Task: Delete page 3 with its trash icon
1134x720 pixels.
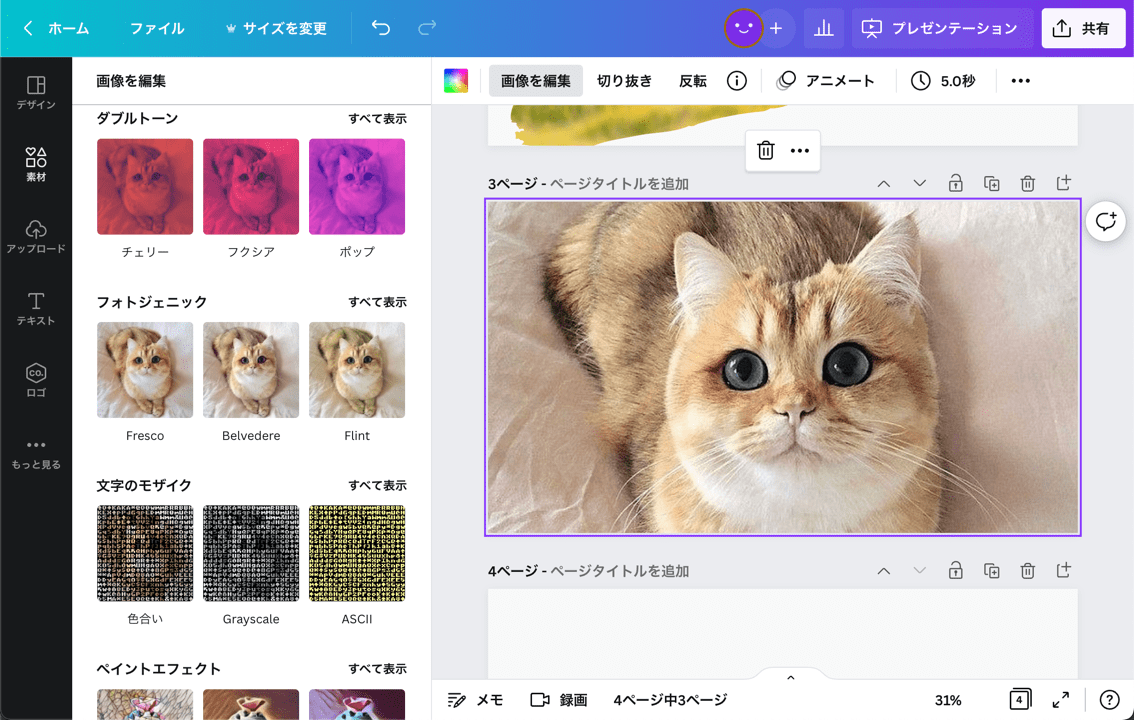Action: tap(1027, 183)
